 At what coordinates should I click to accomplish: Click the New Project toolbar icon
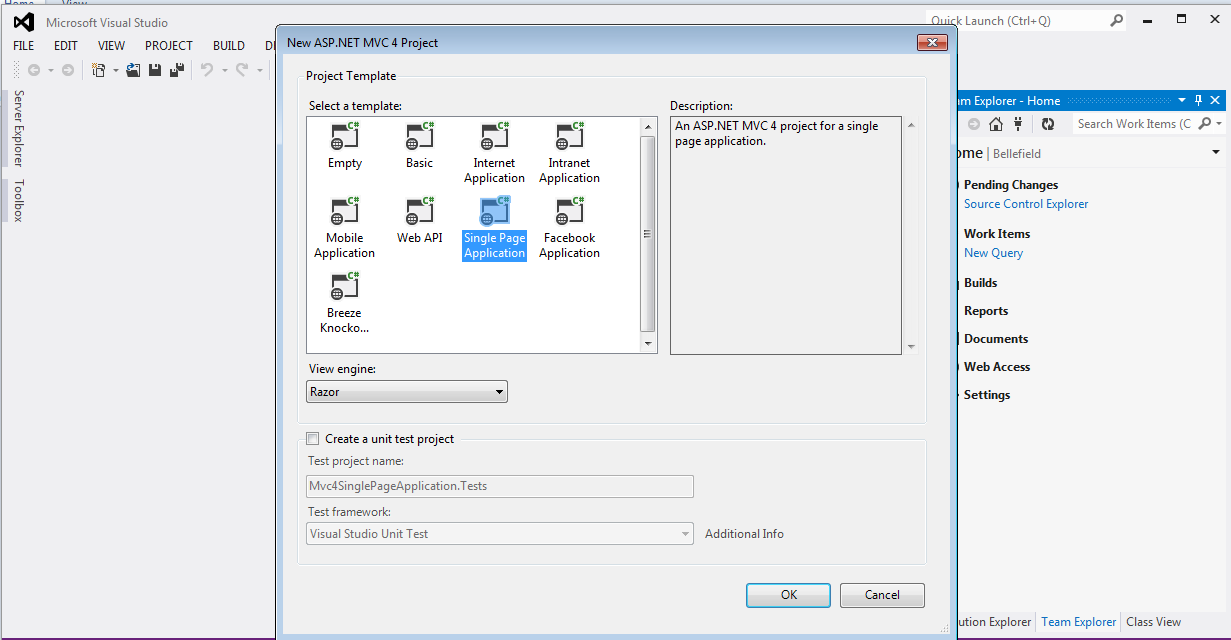[x=99, y=70]
